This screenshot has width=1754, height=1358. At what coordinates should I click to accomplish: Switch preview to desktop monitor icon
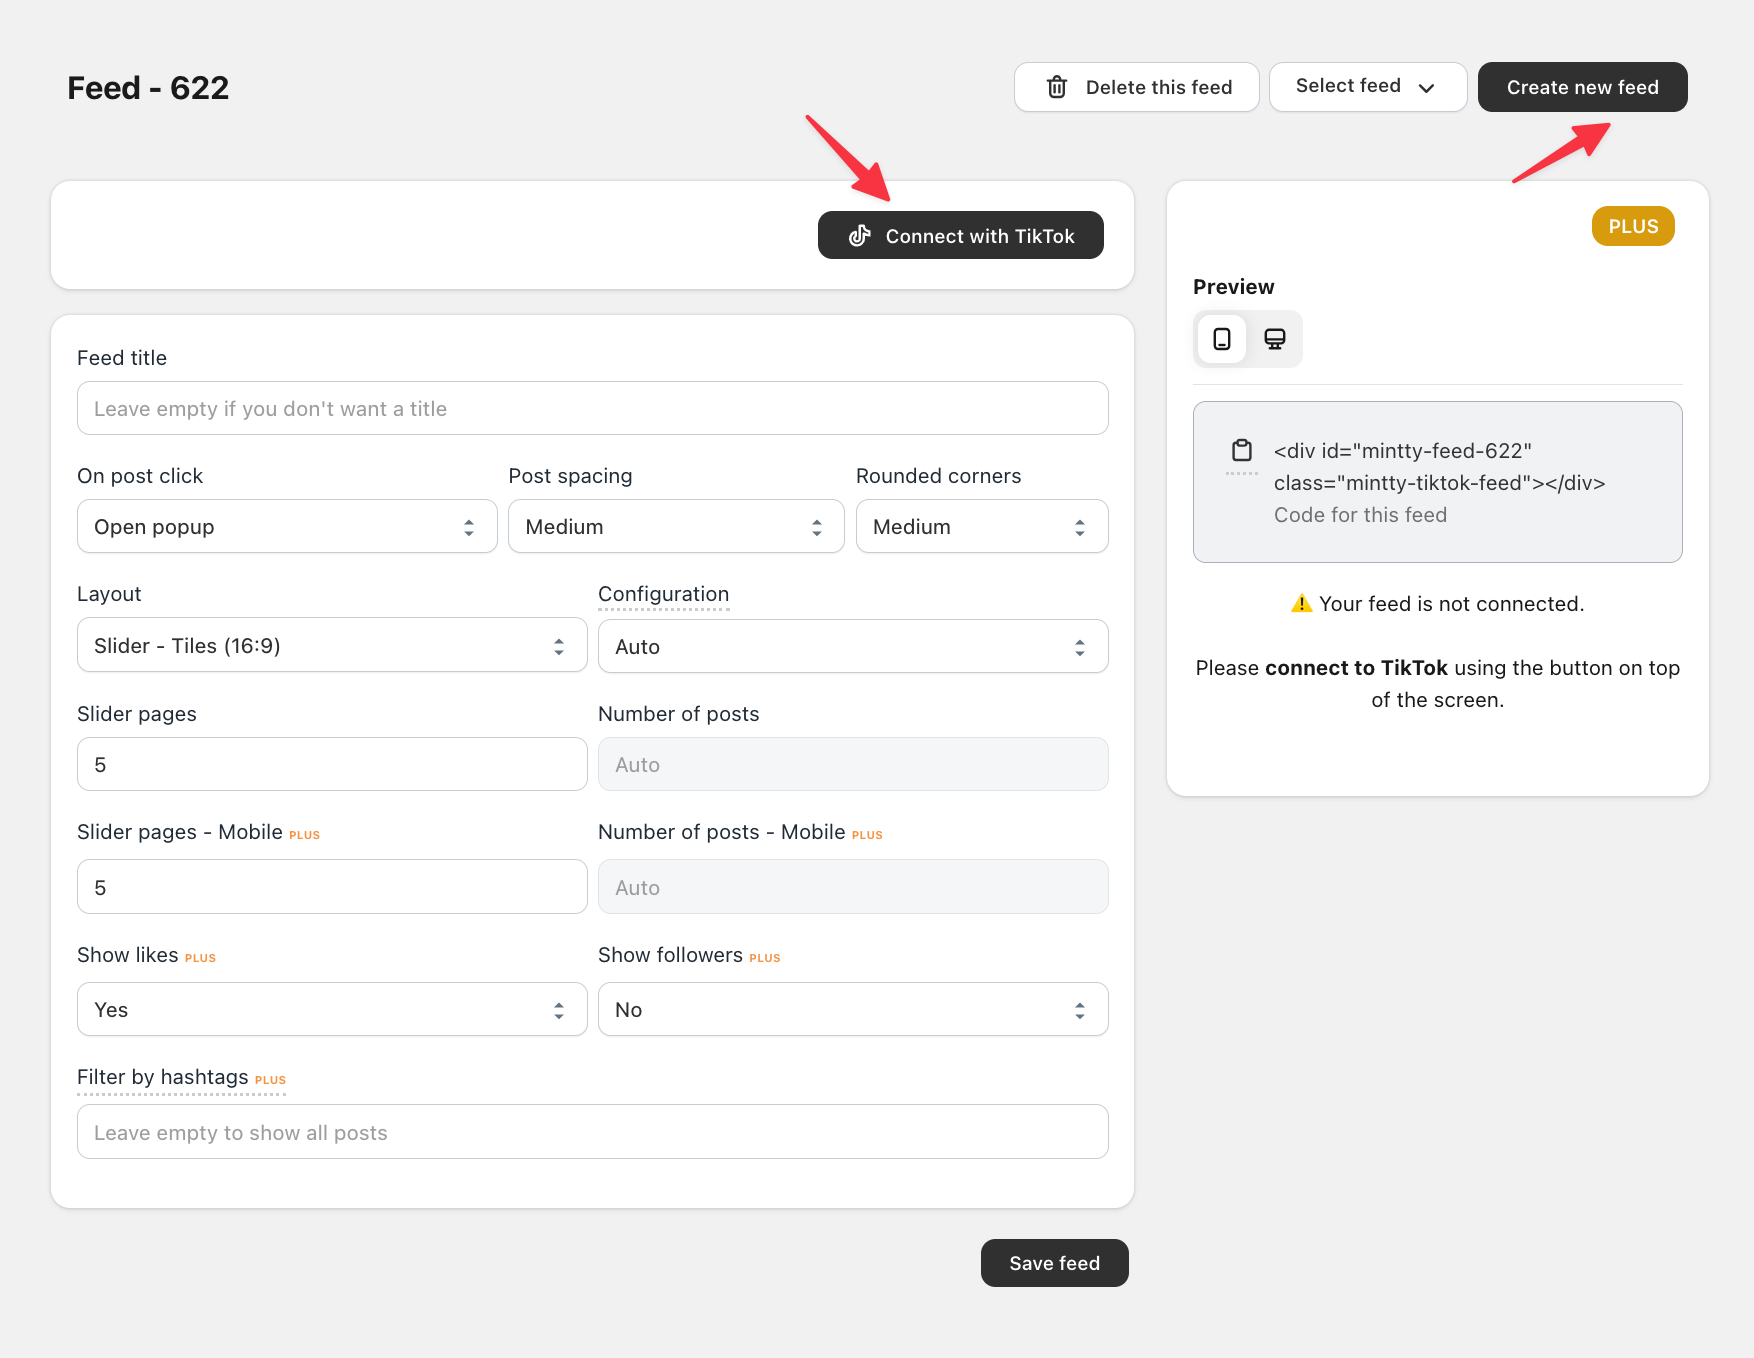pyautogui.click(x=1275, y=339)
